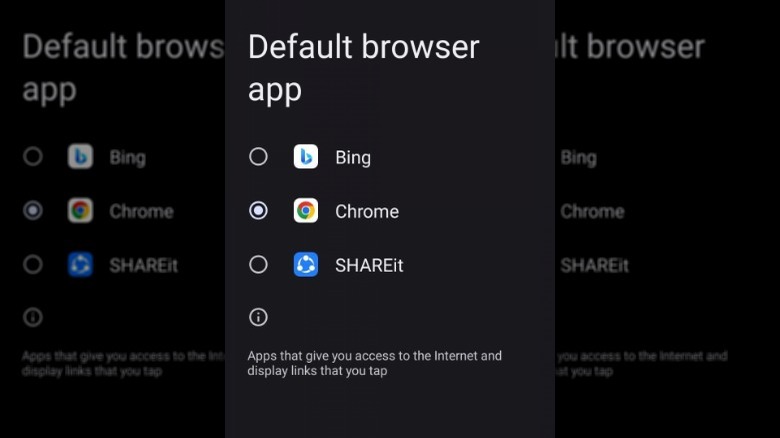Click the blurred Chrome label on right side
Viewport: 780px width, 438px height.
tap(592, 212)
